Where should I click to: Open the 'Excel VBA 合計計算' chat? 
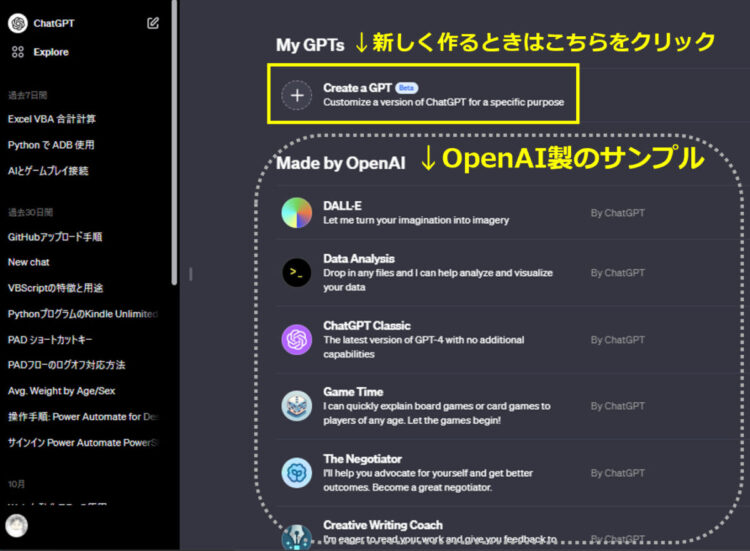(x=52, y=119)
